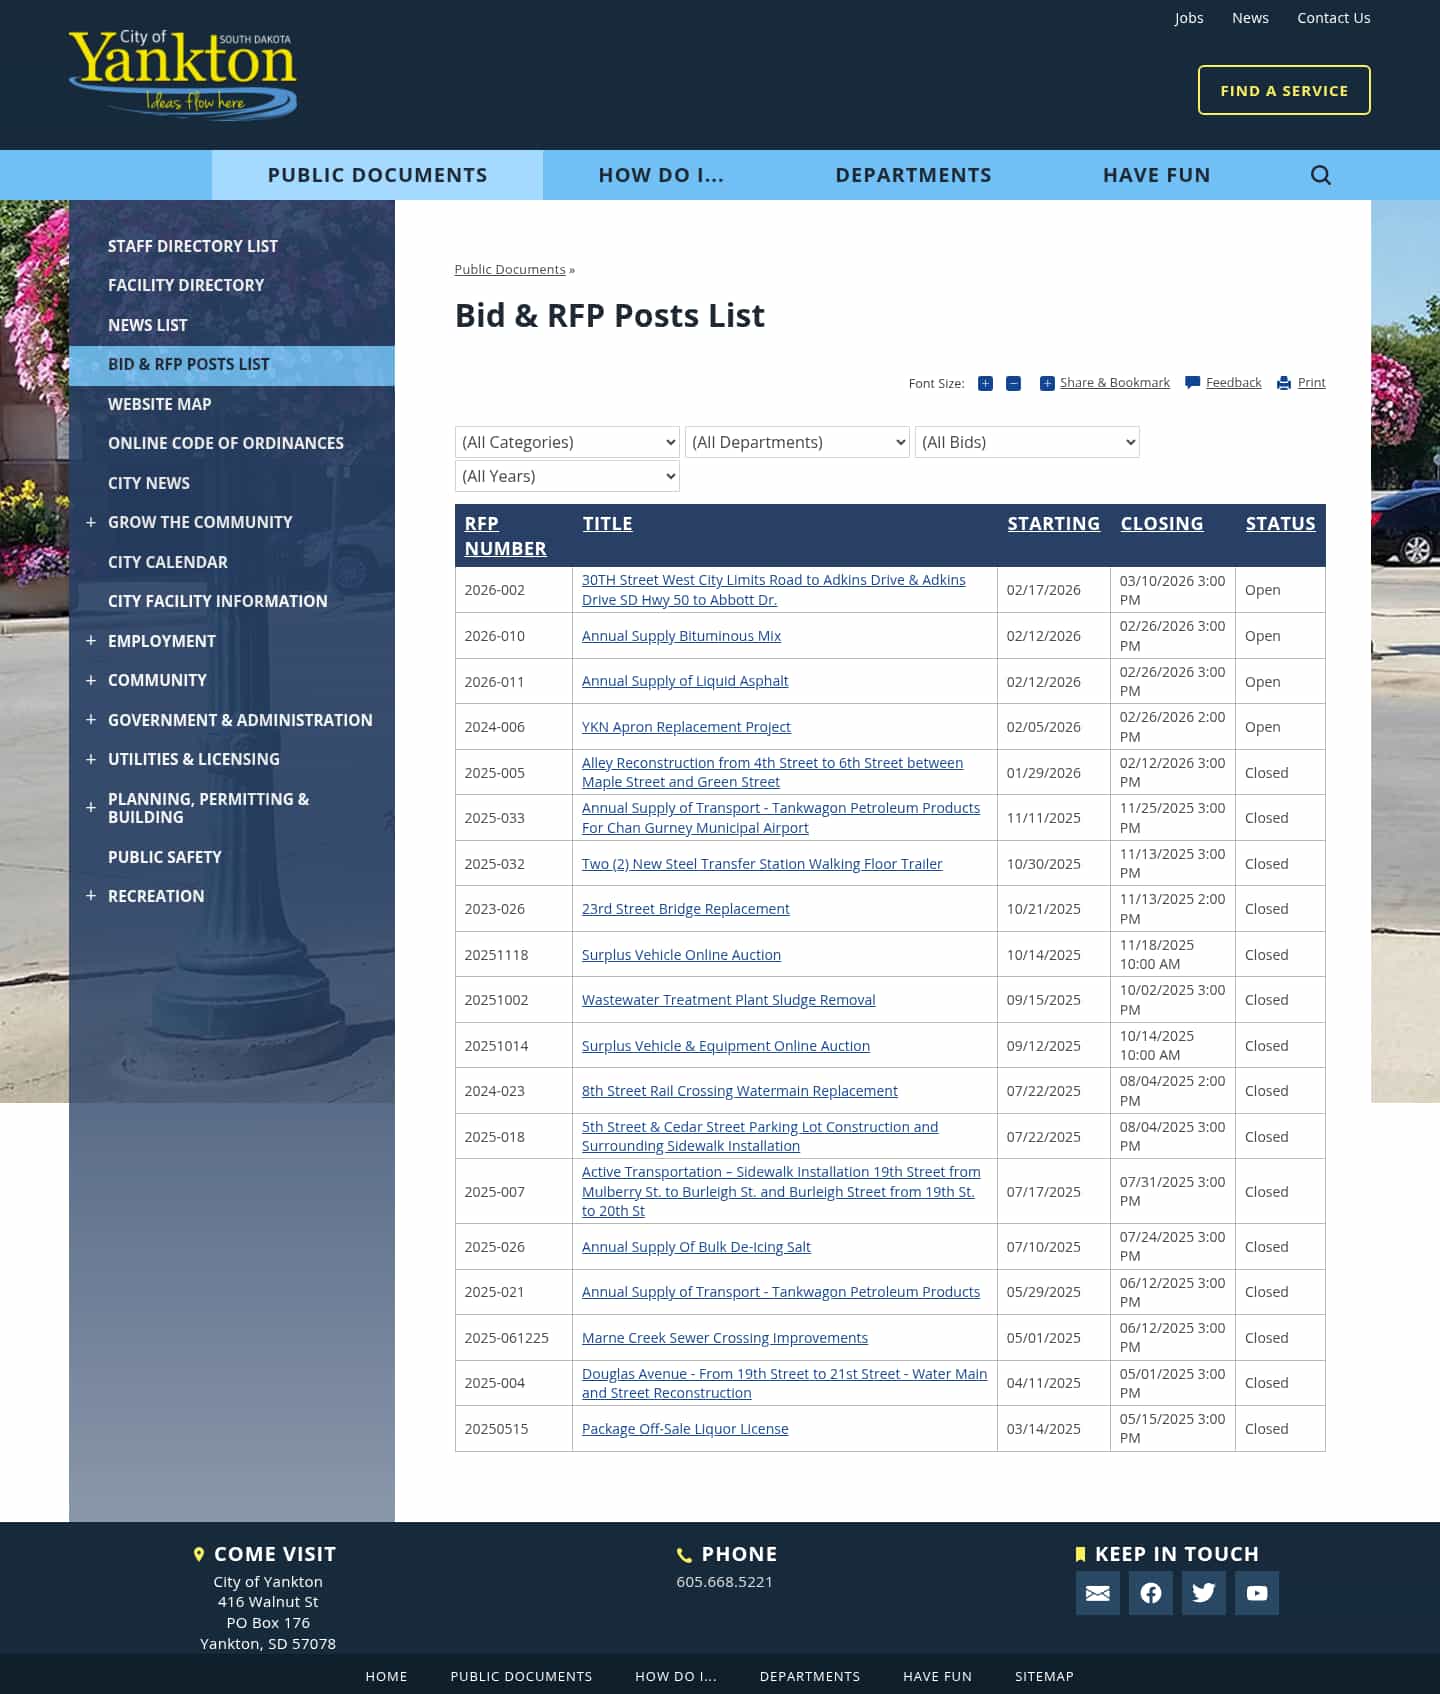Expand Government & Administration plus toggle
The height and width of the screenshot is (1694, 1440).
point(91,720)
